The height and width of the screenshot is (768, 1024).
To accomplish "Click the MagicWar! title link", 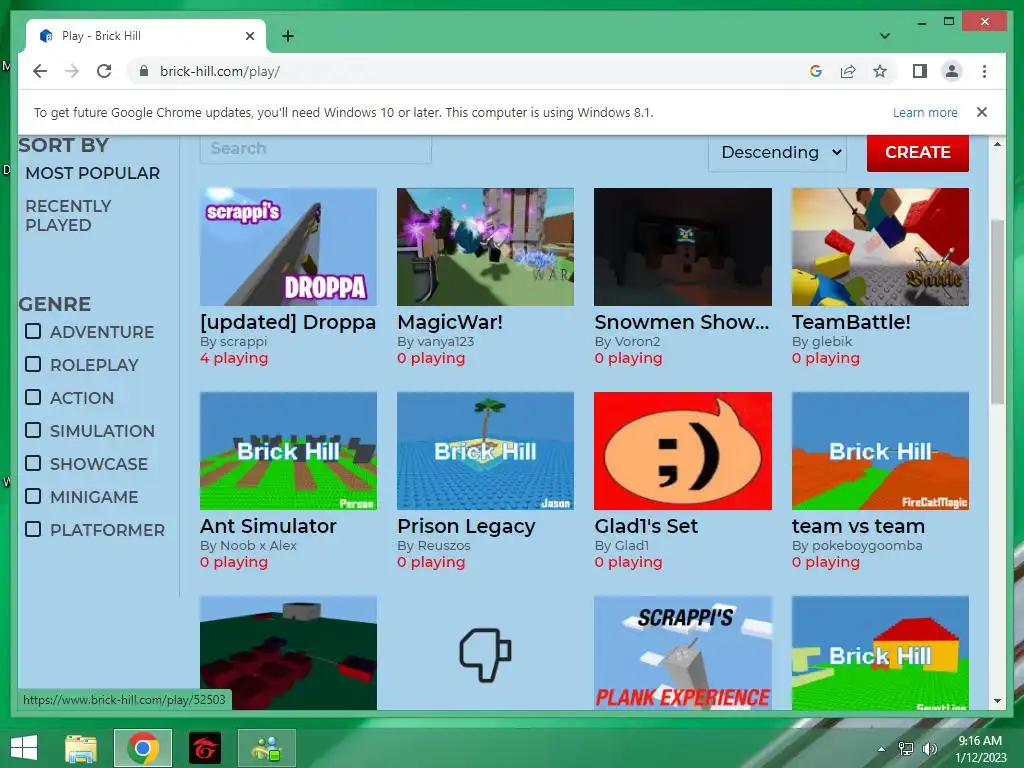I will click(x=450, y=323).
